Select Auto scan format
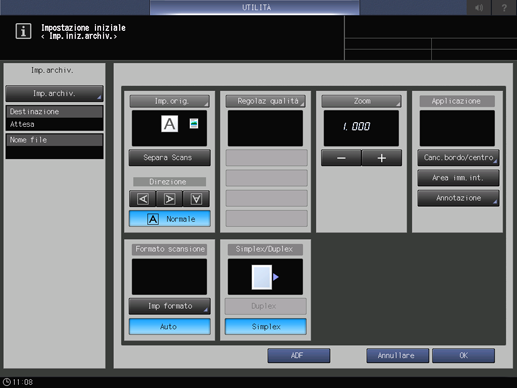 point(170,327)
